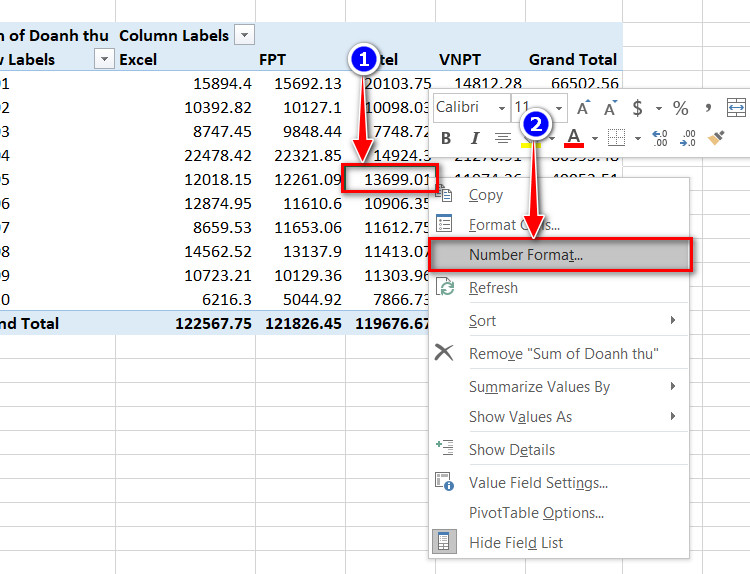The width and height of the screenshot is (750, 574).
Task: Expand the font color dropdown arrow
Action: pos(595,138)
